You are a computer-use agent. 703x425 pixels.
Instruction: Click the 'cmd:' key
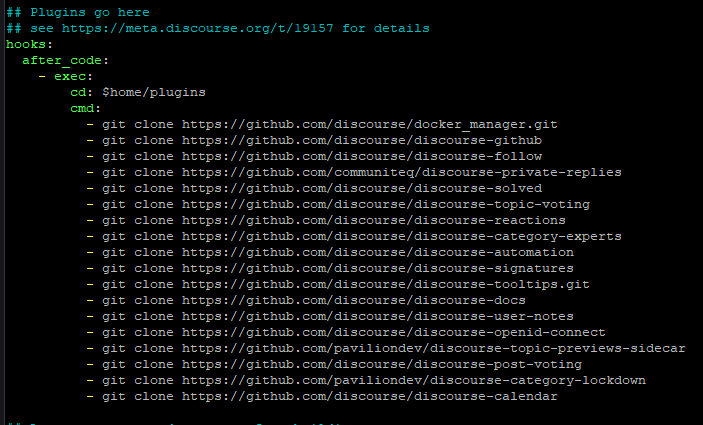[86, 108]
